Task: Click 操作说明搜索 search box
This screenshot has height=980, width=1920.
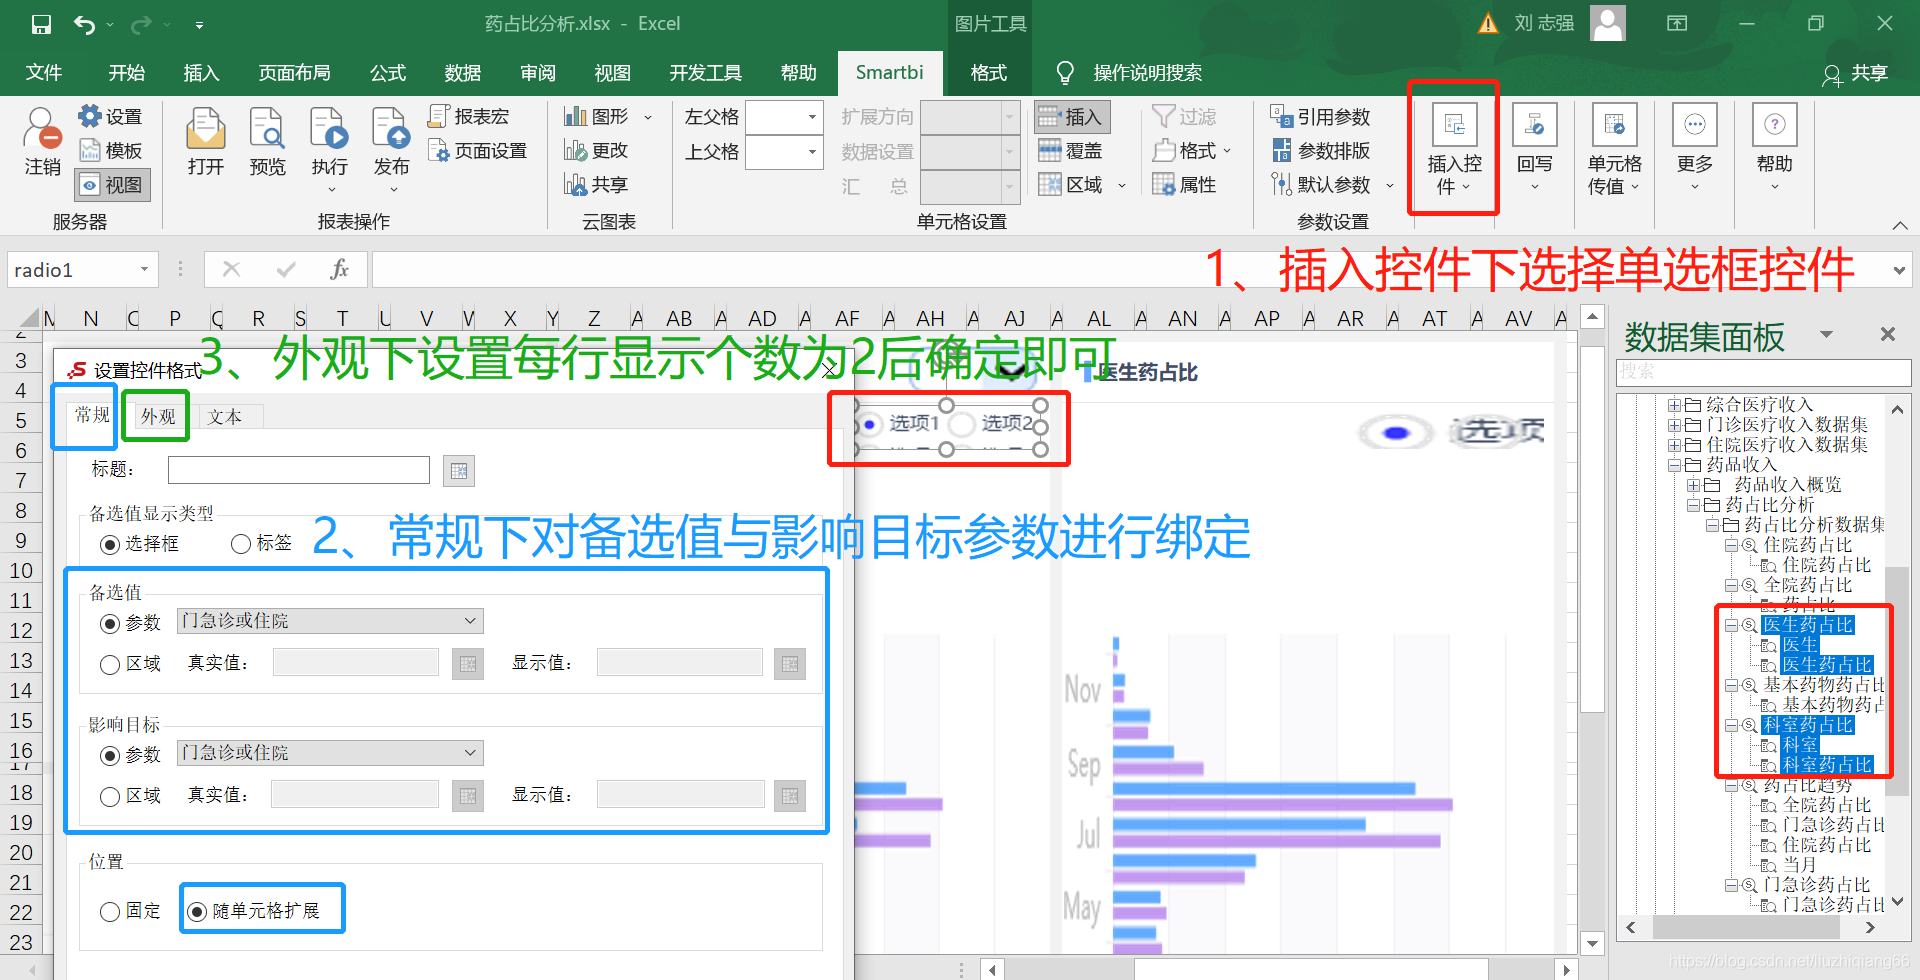Action: pos(1147,73)
